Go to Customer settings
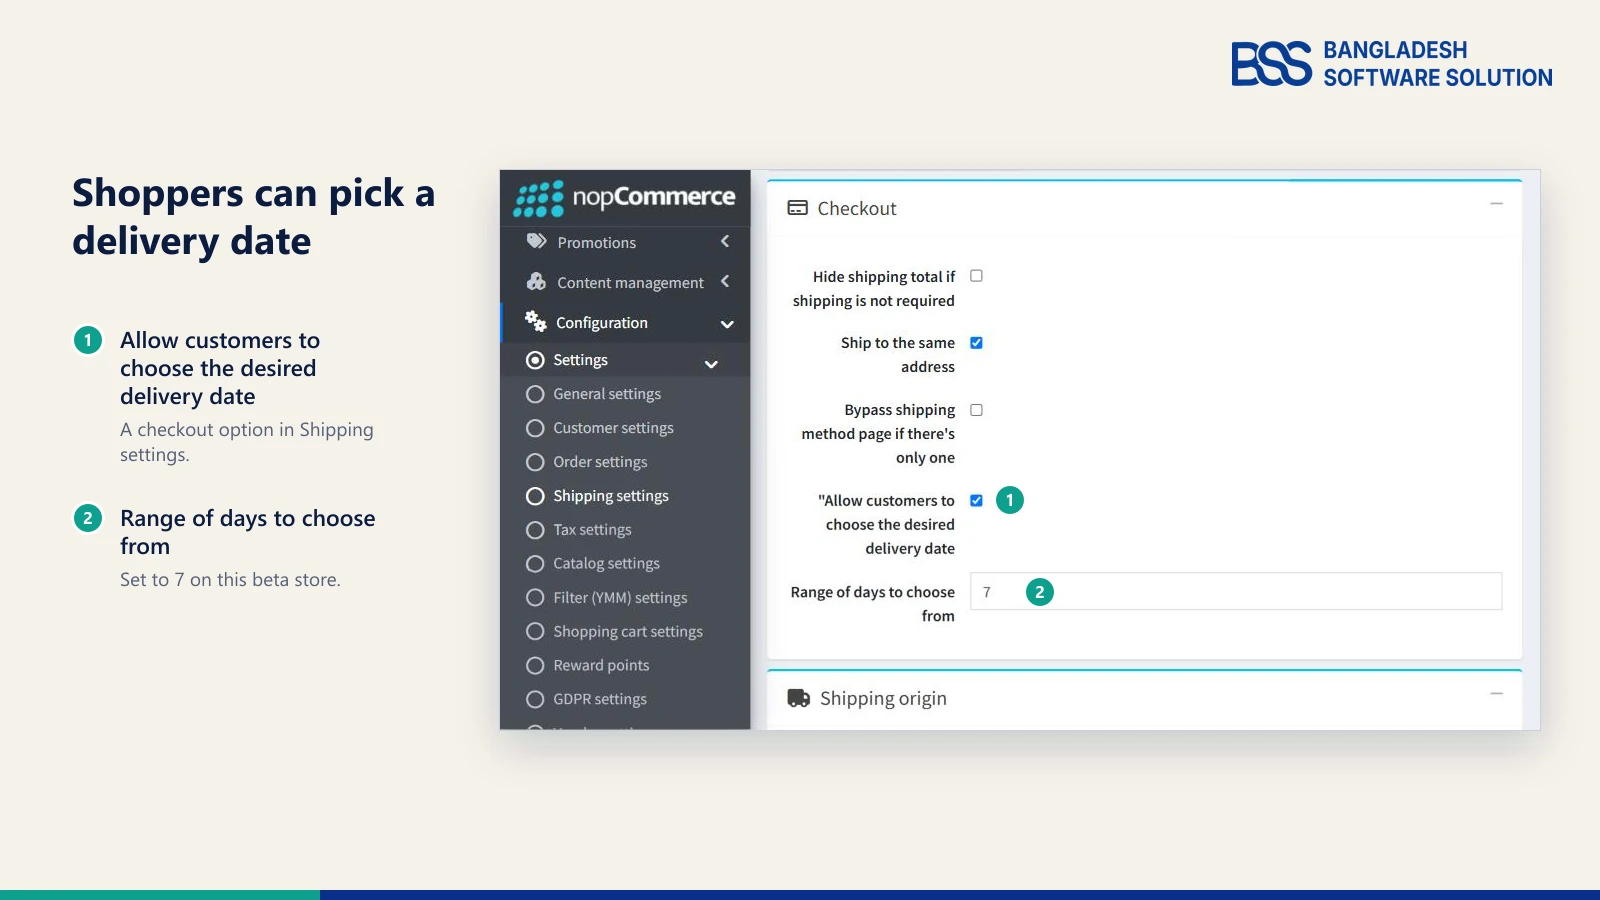Viewport: 1600px width, 900px height. pyautogui.click(x=613, y=428)
